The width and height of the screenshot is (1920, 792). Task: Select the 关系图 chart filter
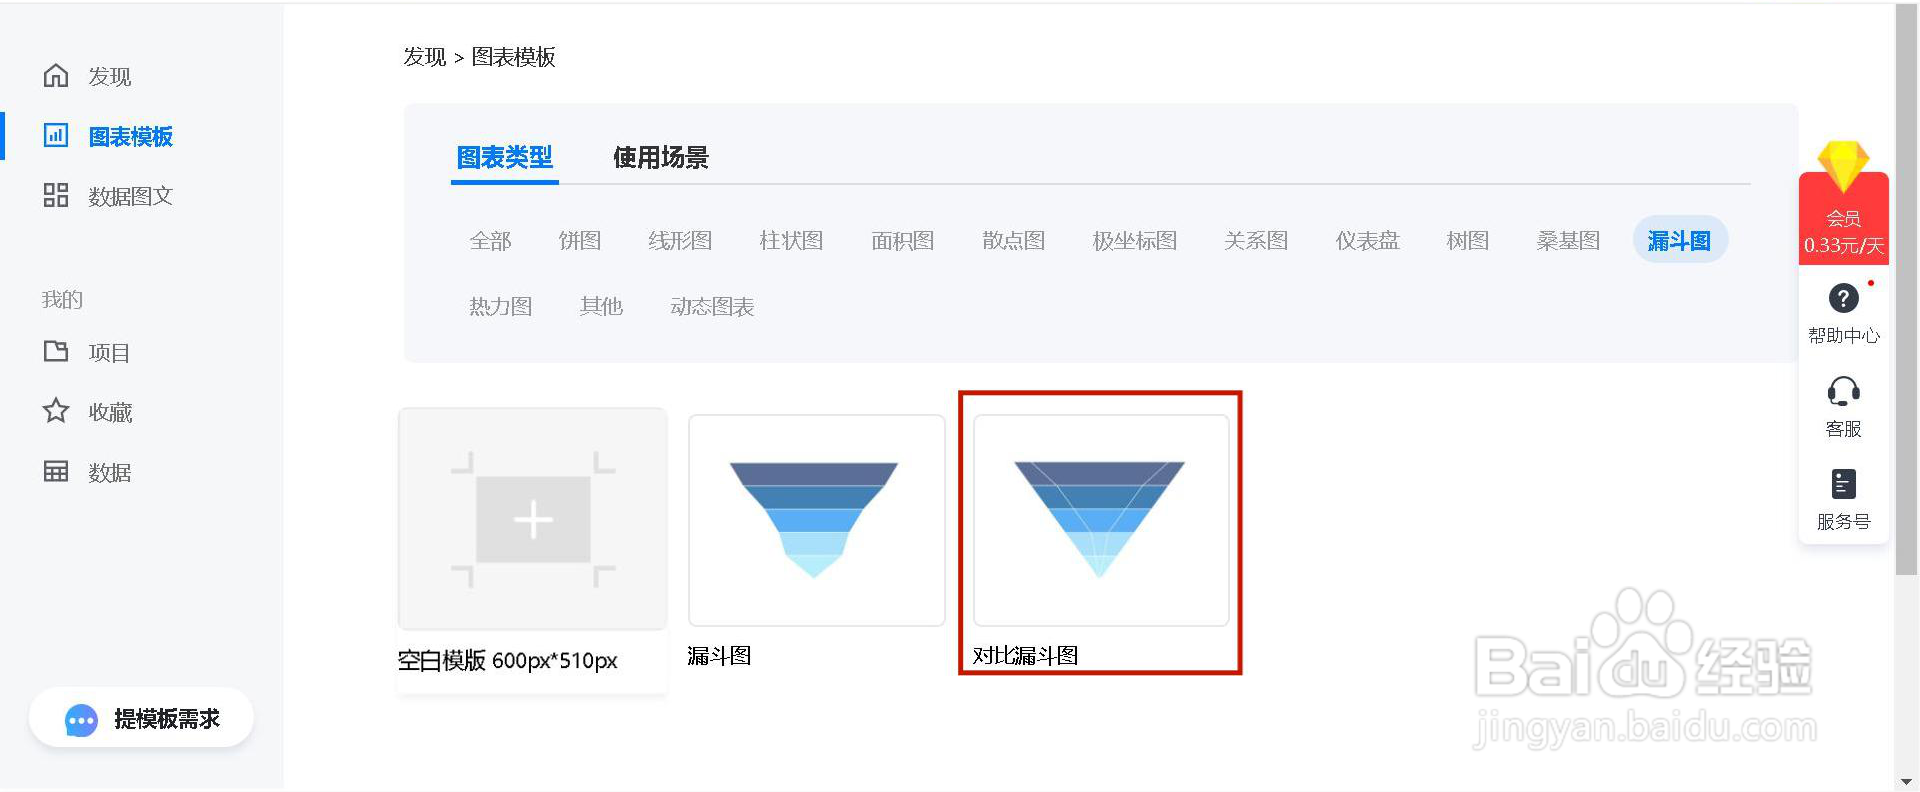coord(1256,241)
